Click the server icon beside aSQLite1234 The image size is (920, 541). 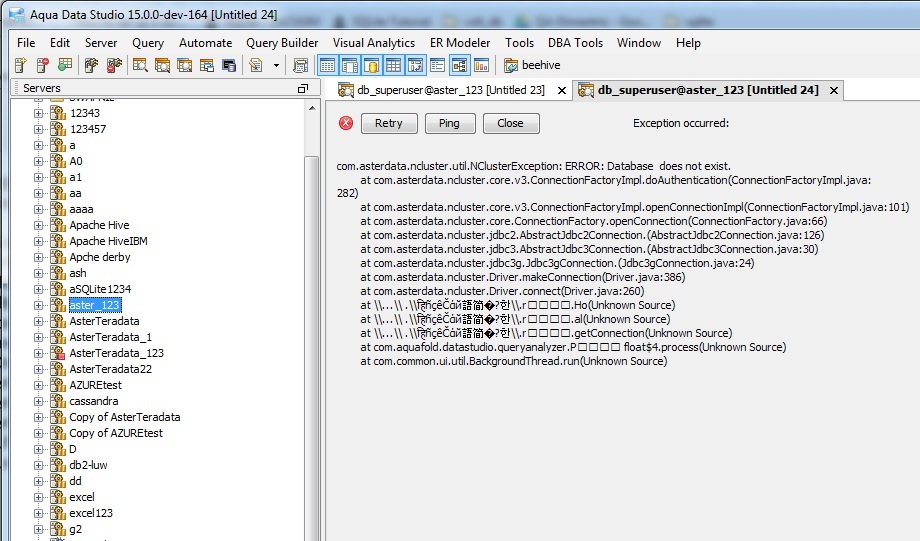pyautogui.click(x=58, y=289)
